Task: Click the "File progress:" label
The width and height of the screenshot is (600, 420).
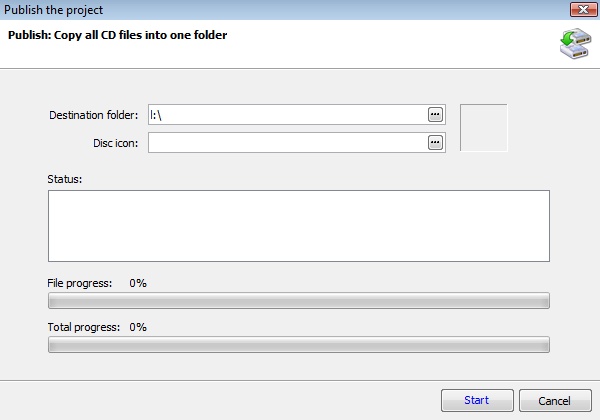Action: coord(80,283)
